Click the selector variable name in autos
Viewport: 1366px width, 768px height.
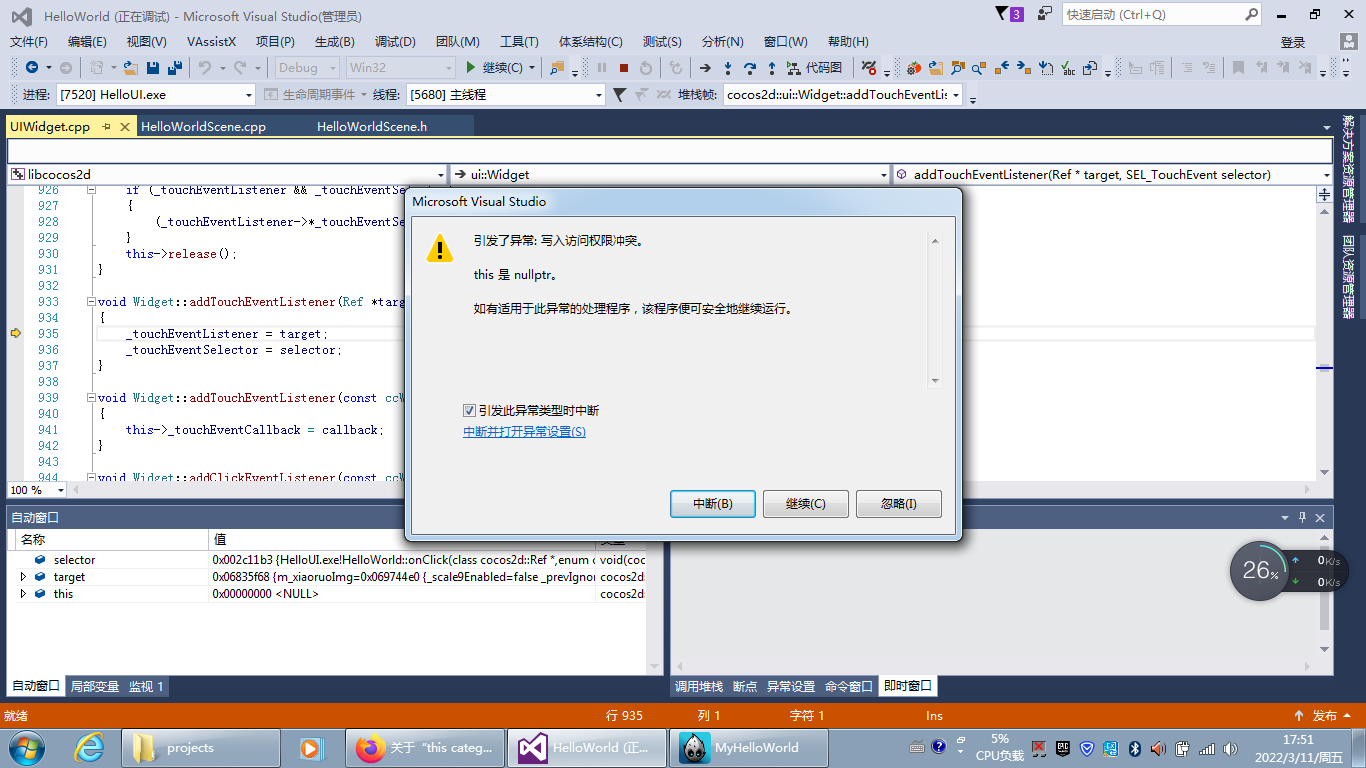[x=75, y=560]
